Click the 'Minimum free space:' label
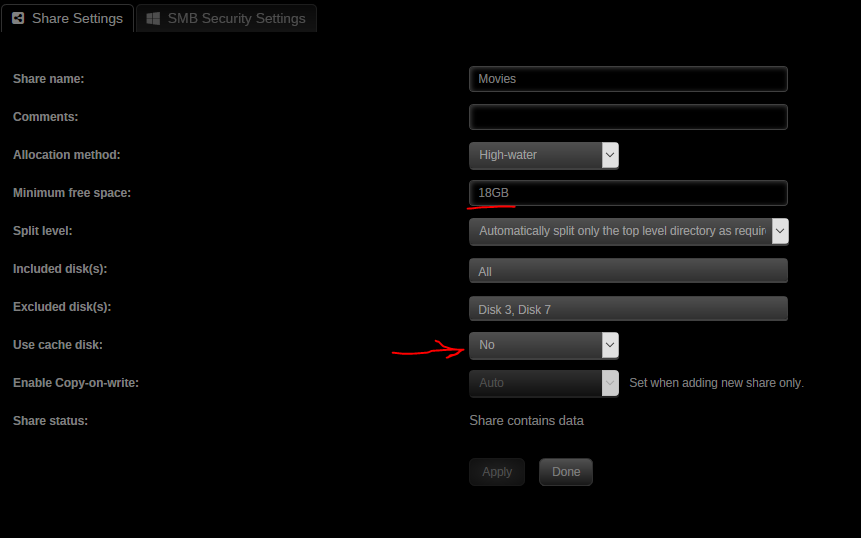 (72, 193)
